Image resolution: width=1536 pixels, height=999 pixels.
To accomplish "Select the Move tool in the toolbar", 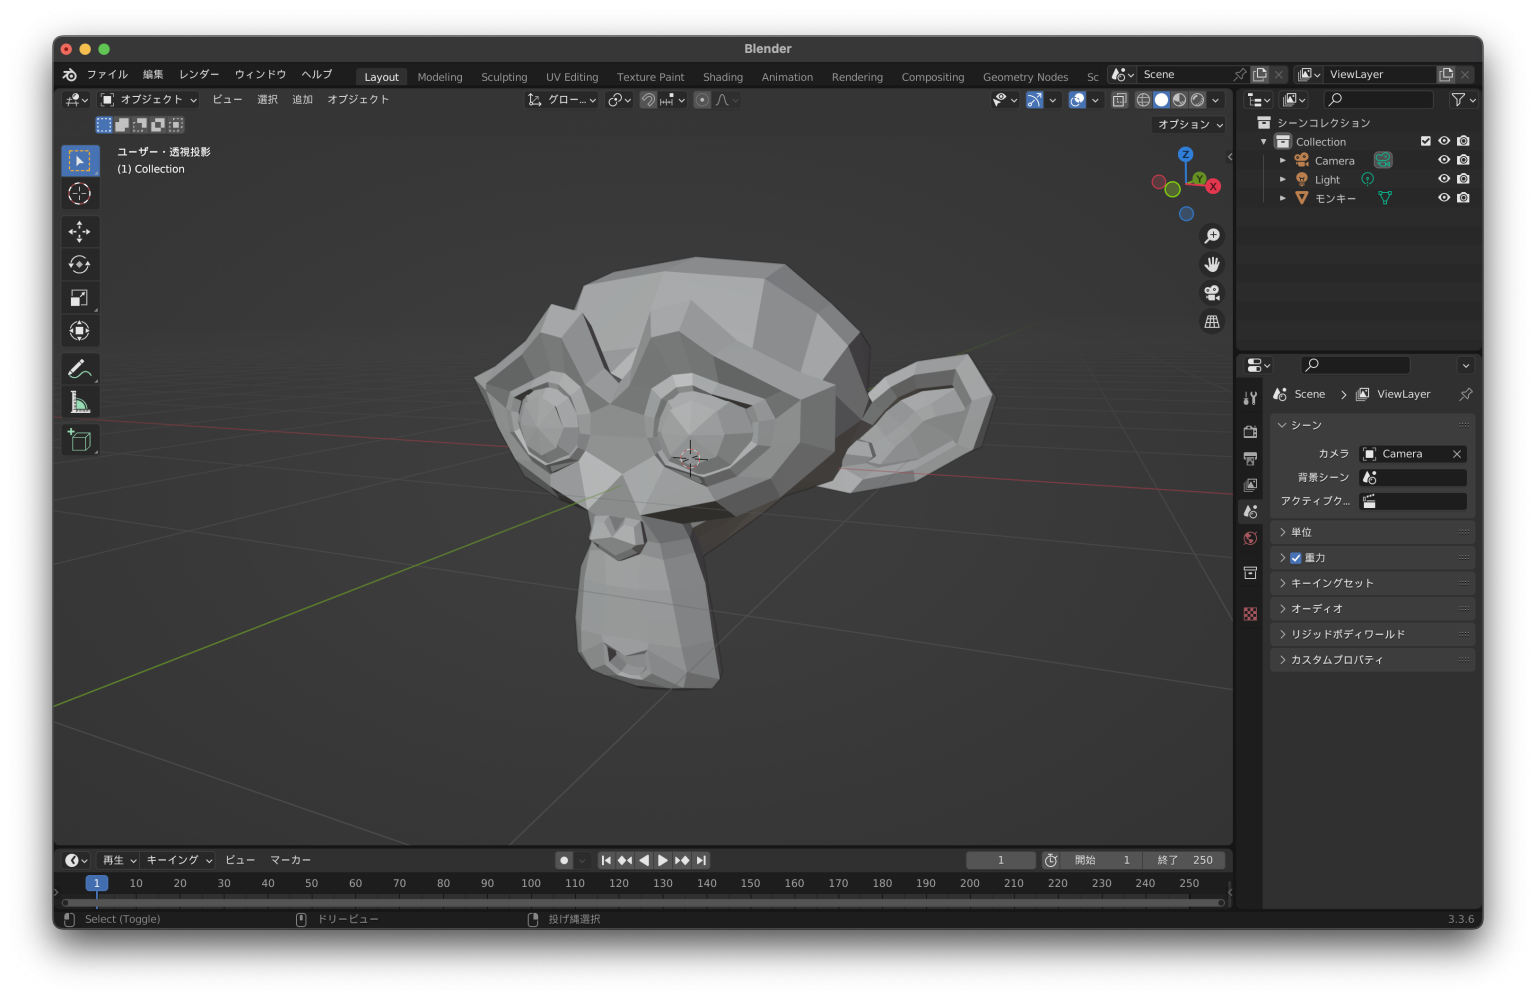I will [79, 232].
